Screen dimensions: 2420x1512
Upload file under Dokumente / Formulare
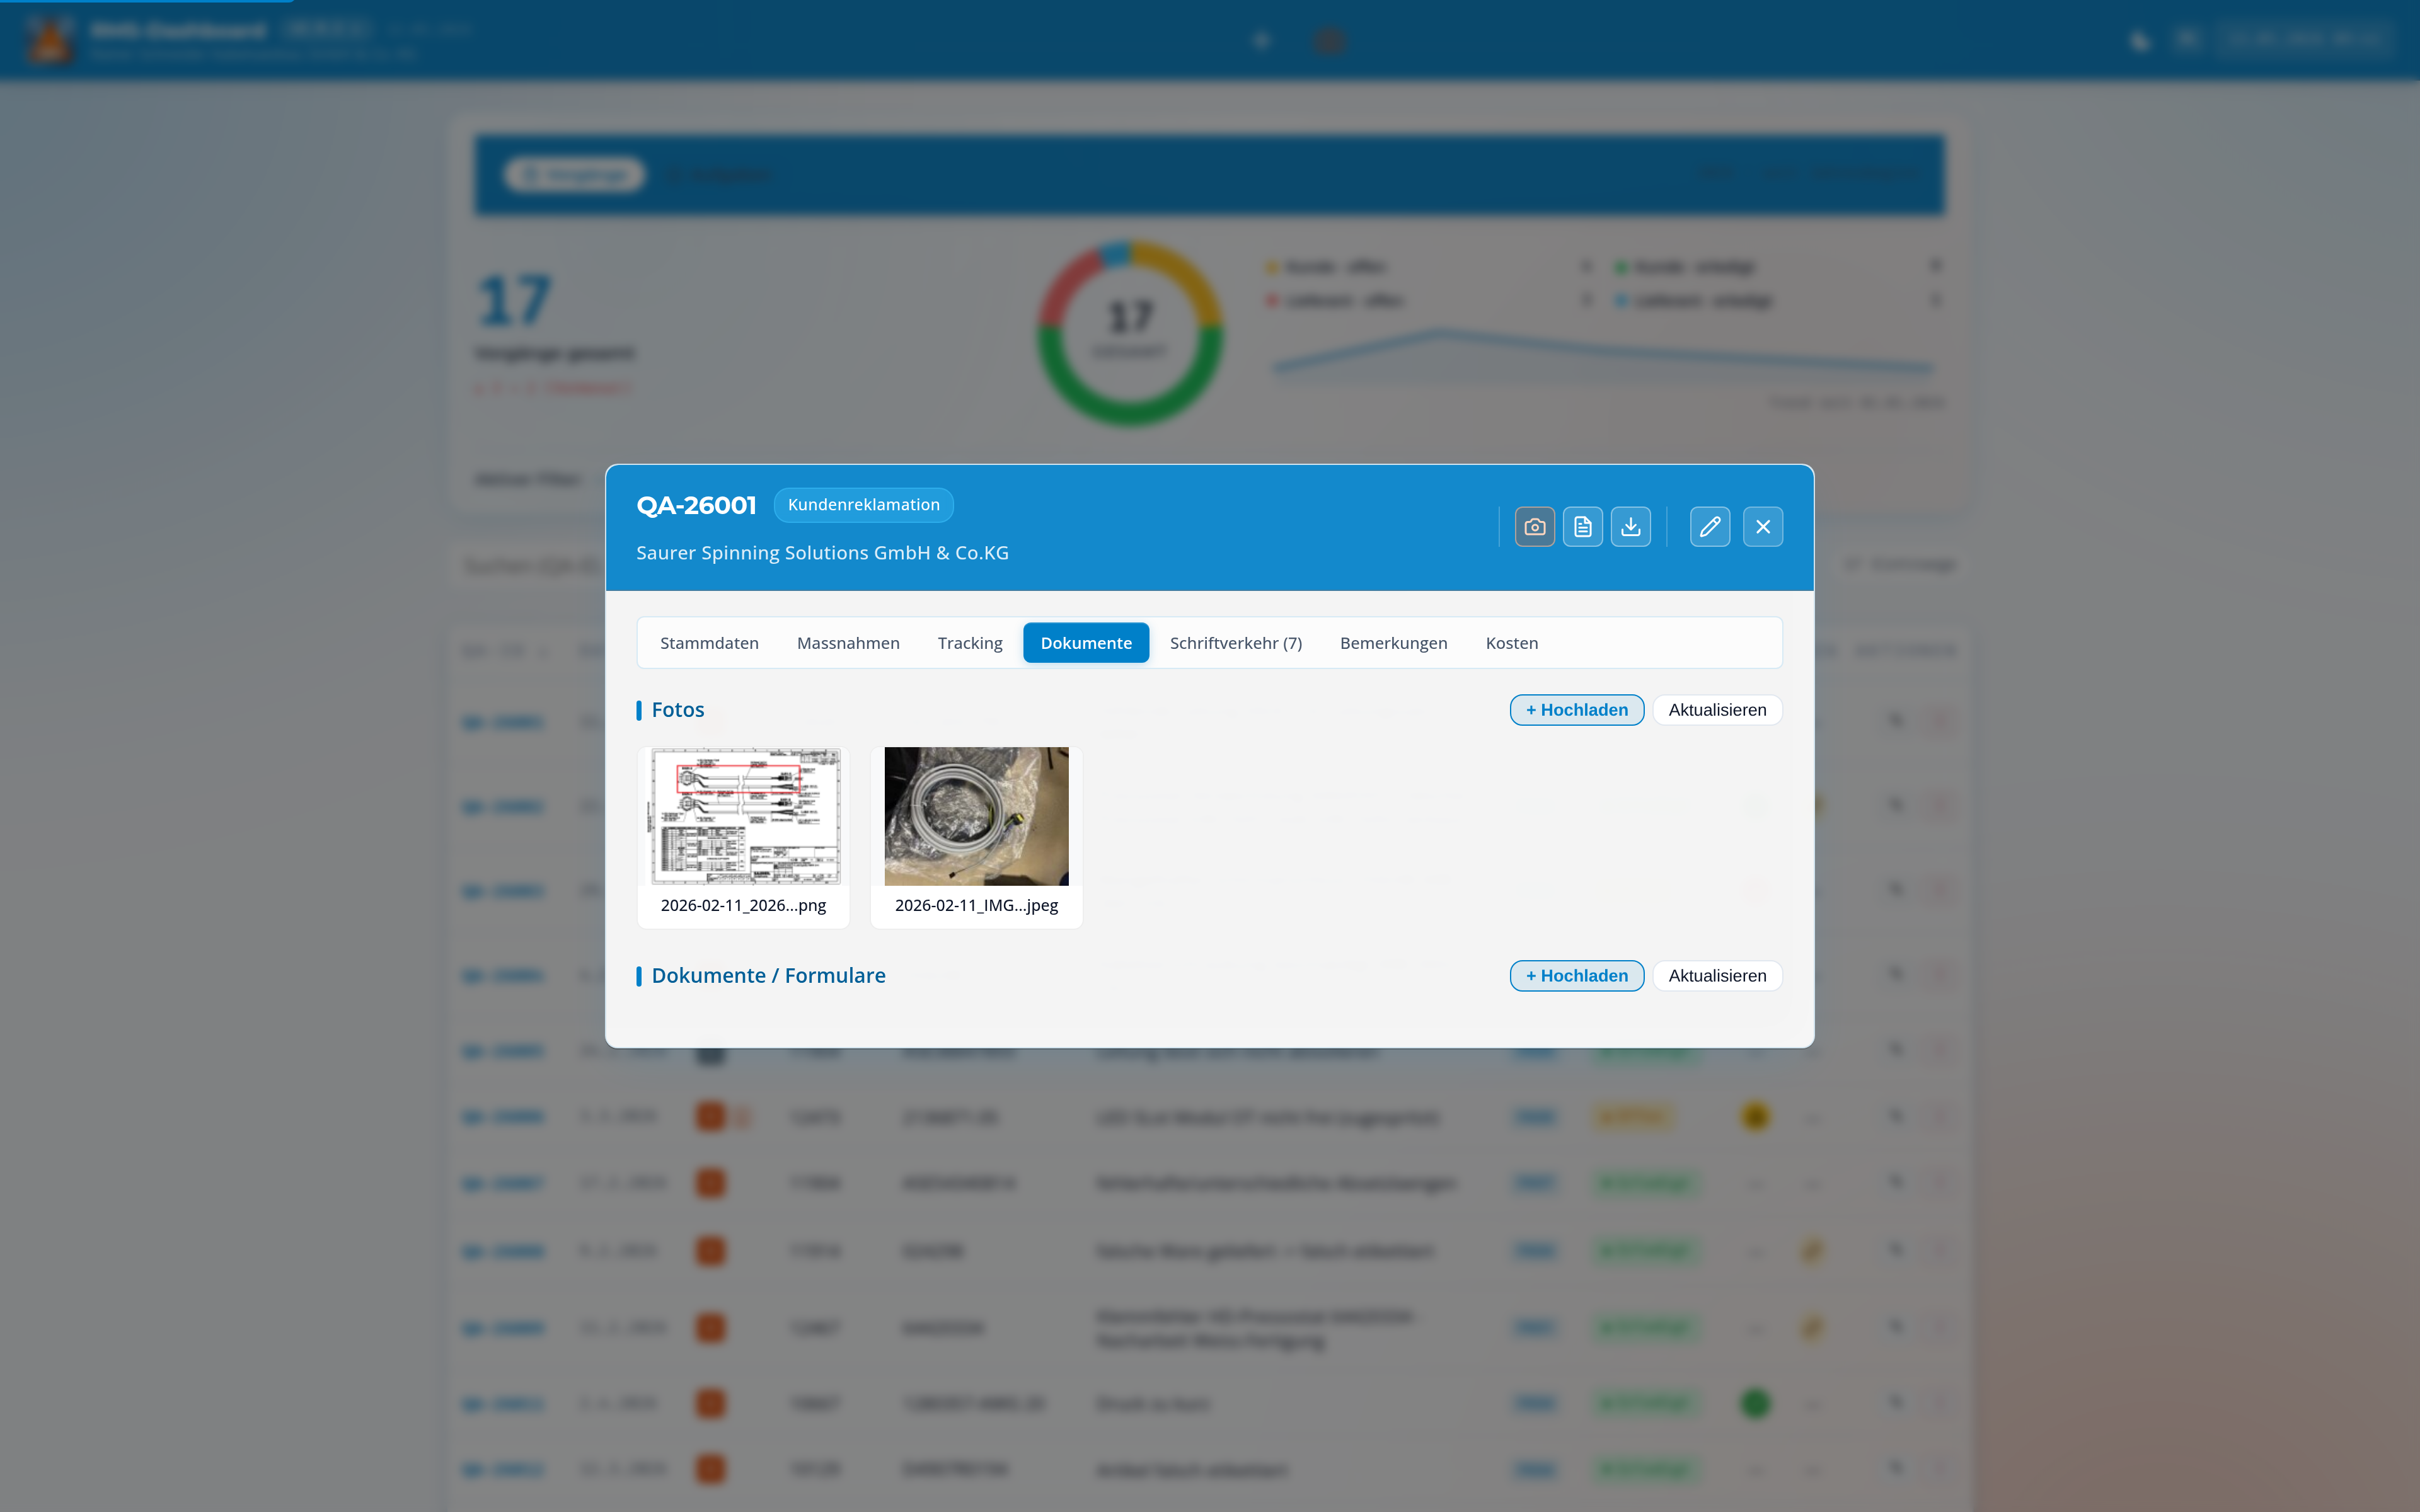point(1576,976)
